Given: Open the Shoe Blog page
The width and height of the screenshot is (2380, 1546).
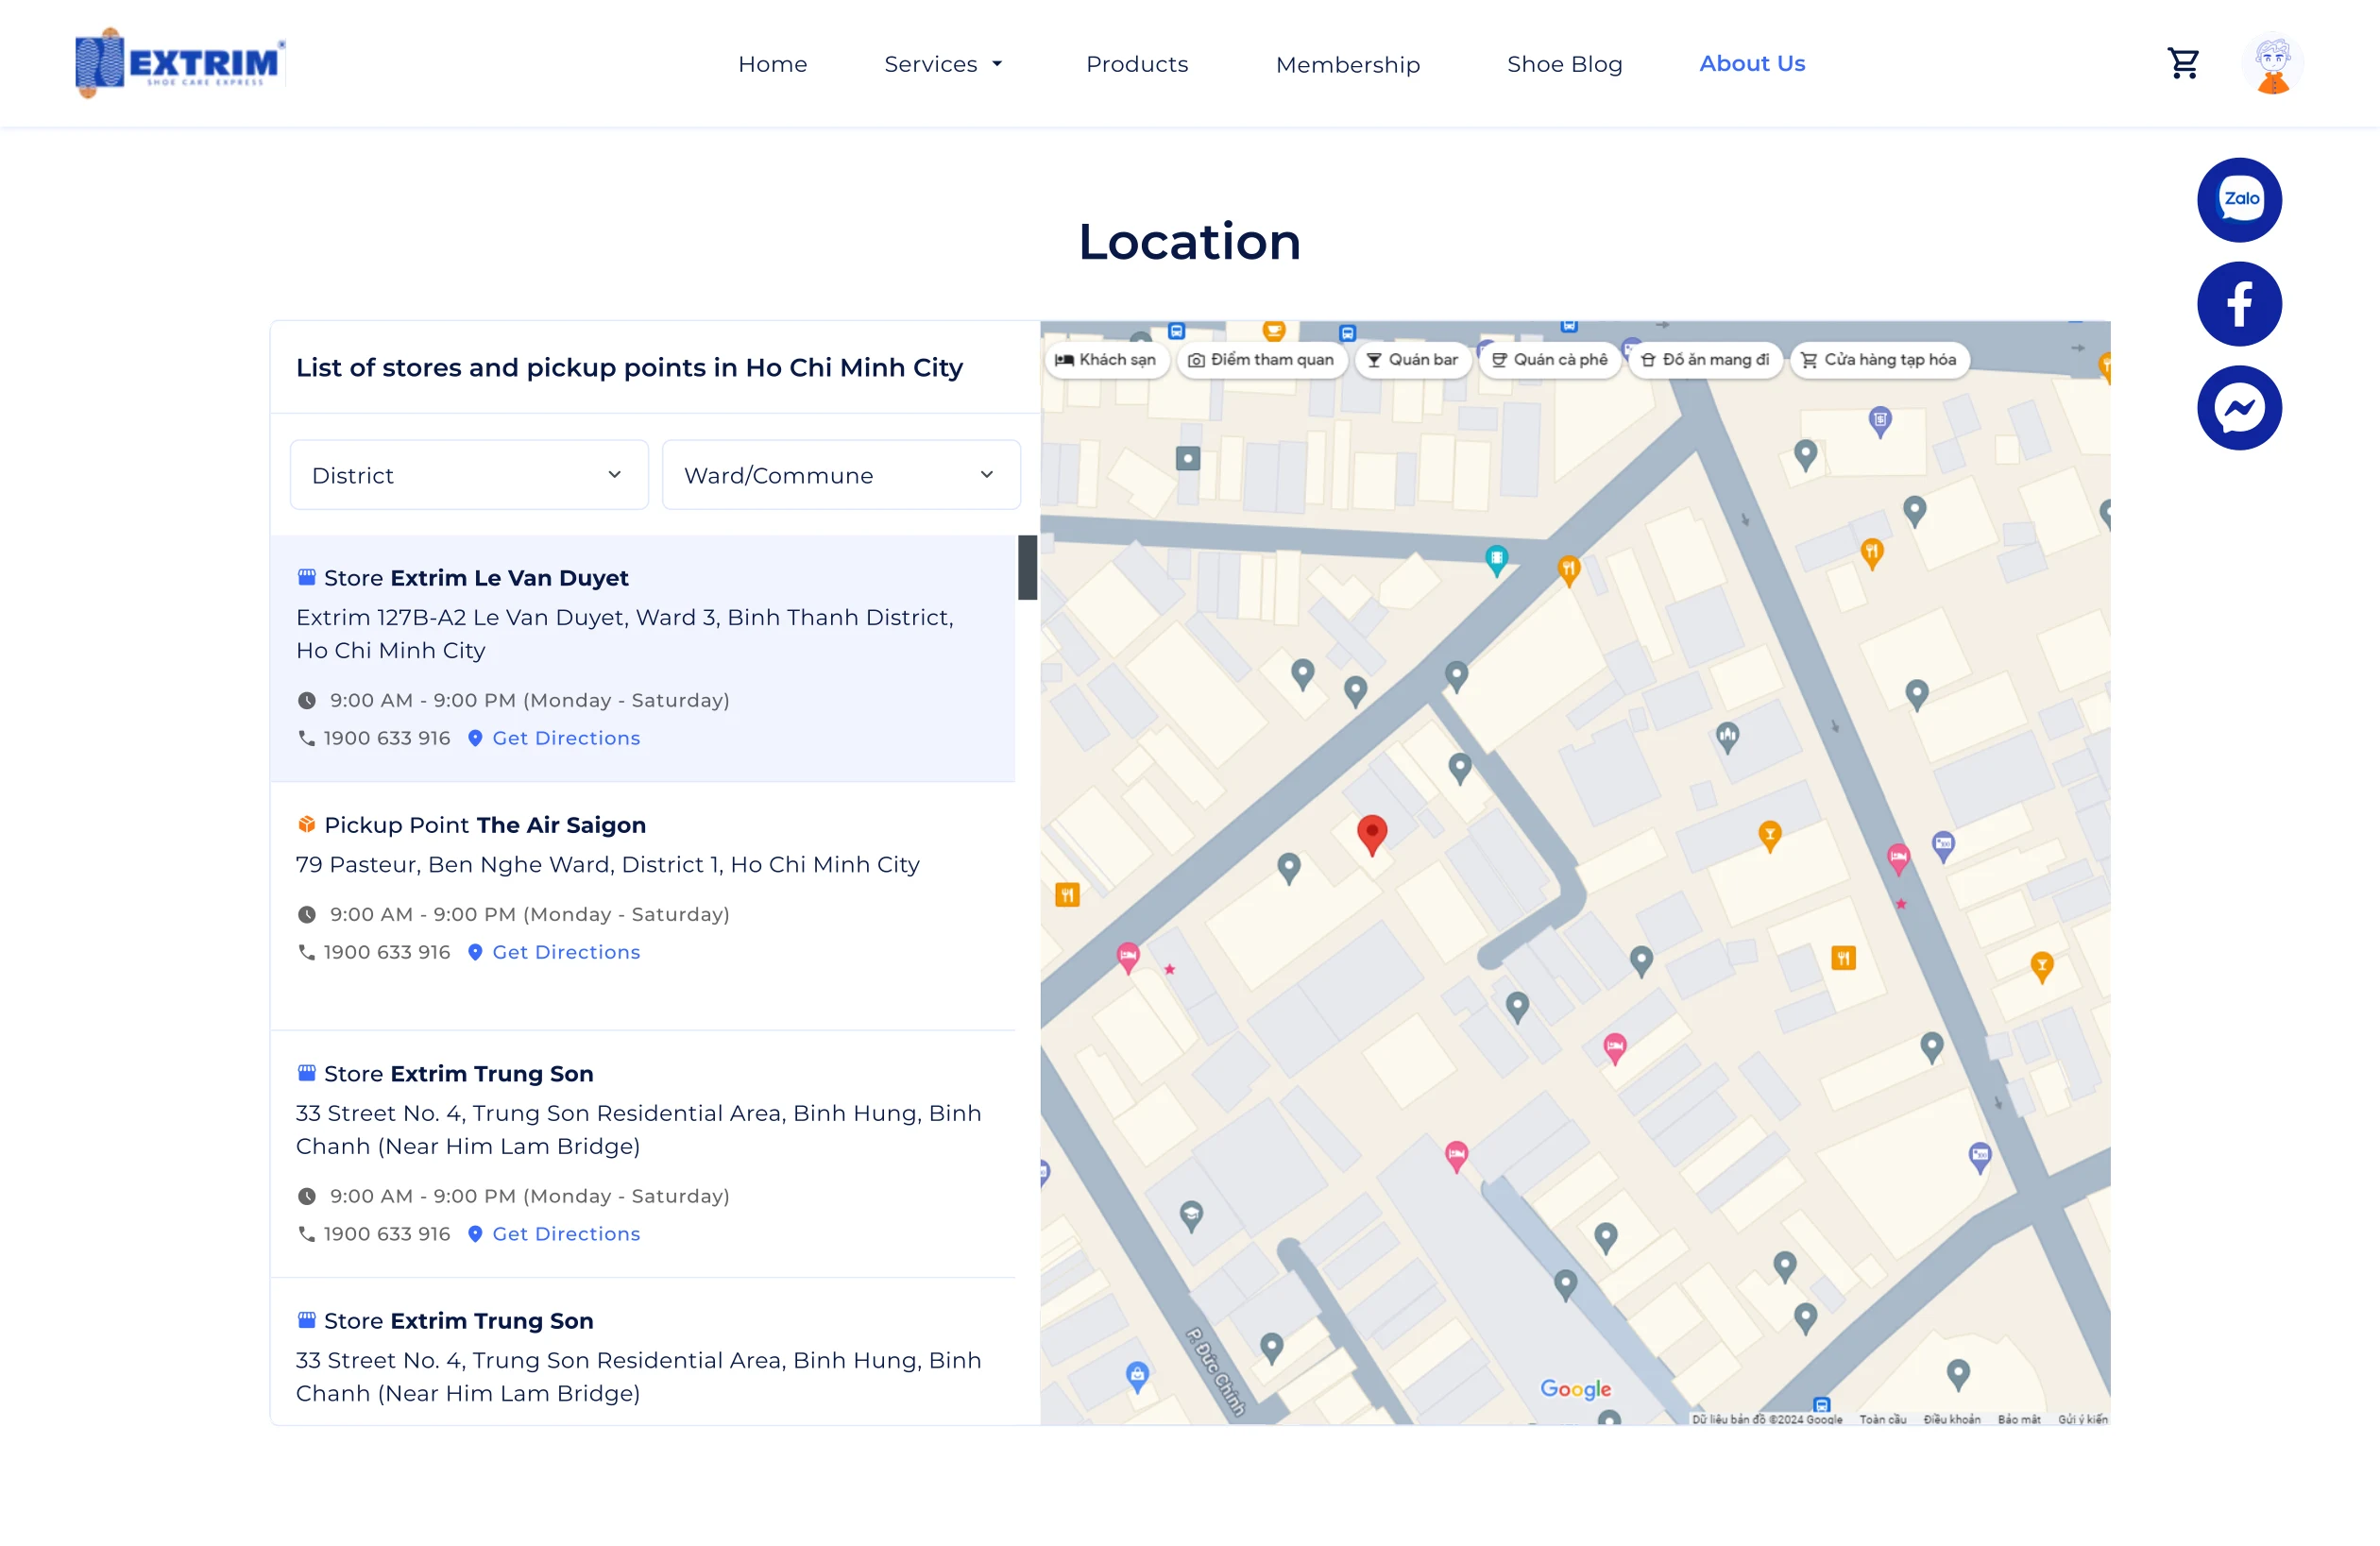Looking at the screenshot, I should (1564, 64).
